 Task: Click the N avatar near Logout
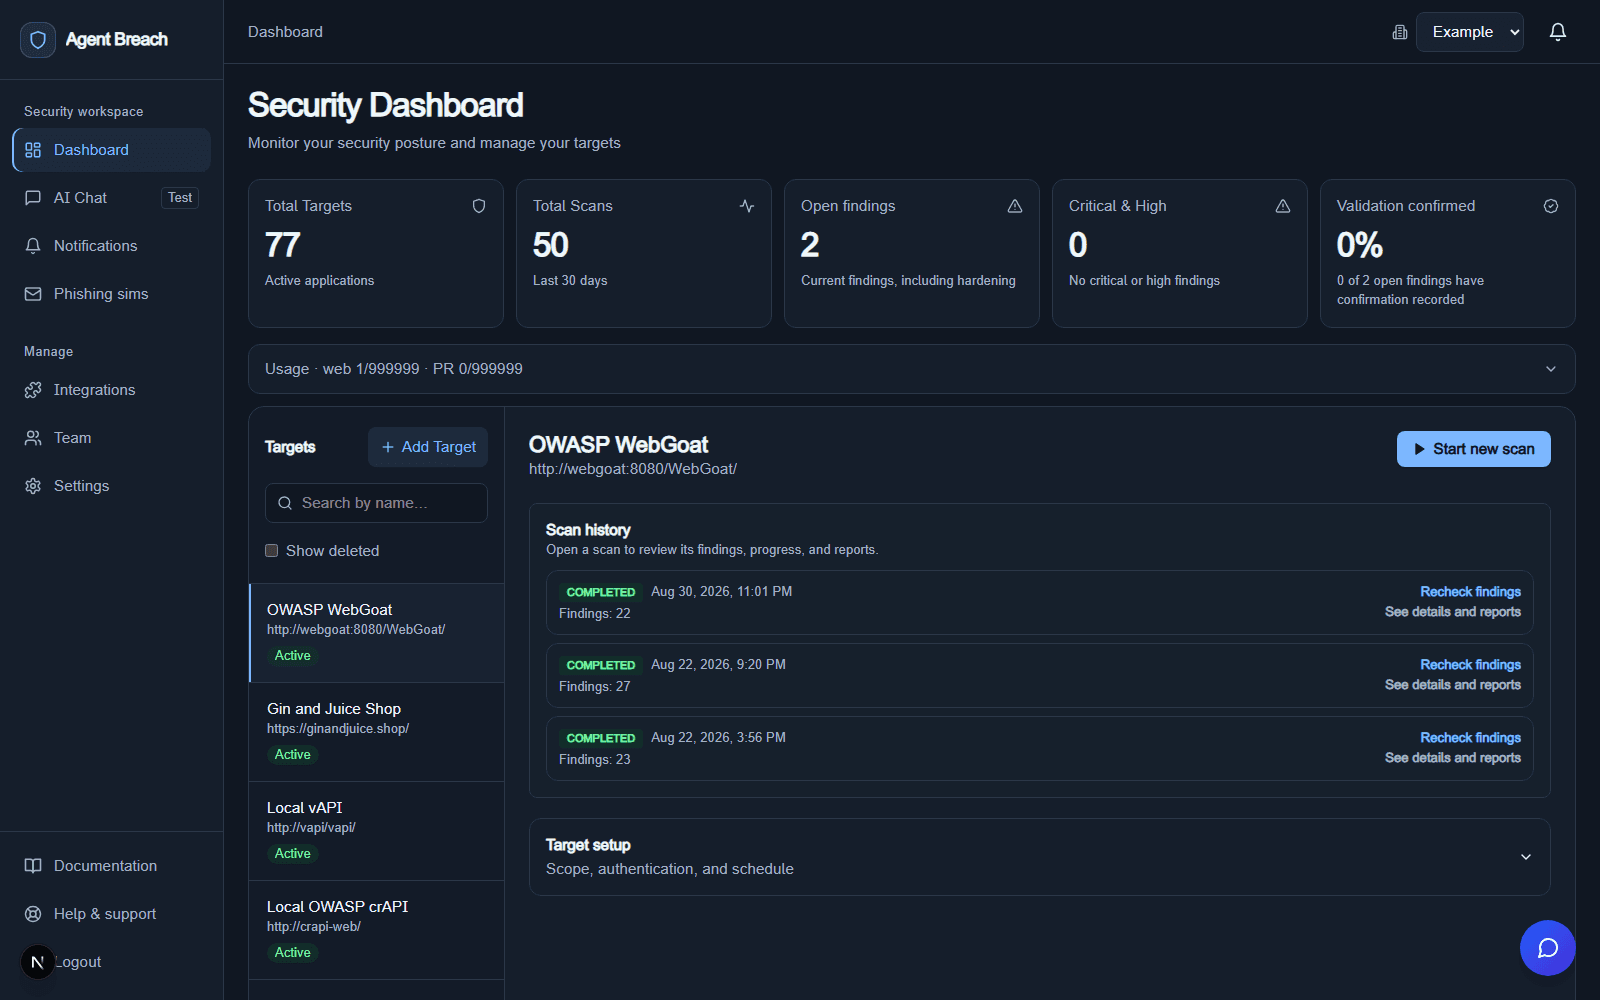click(x=38, y=962)
